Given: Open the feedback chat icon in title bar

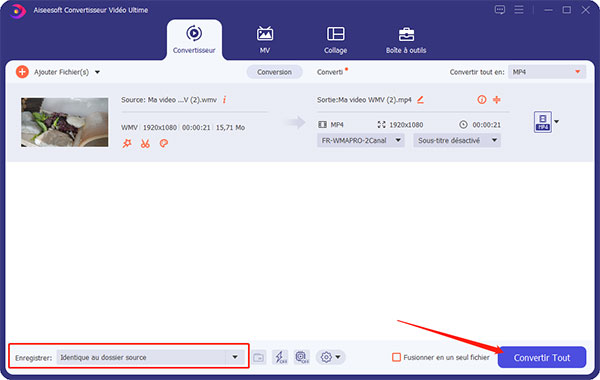Looking at the screenshot, I should 500,10.
